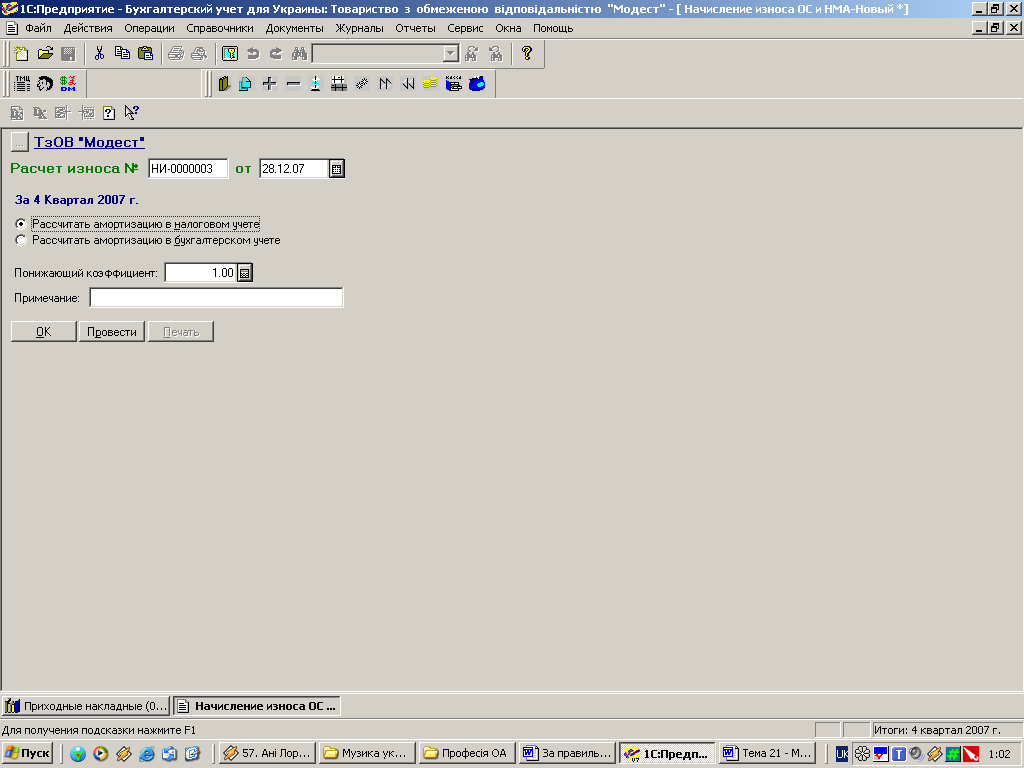Open the Сервис menu

point(465,28)
